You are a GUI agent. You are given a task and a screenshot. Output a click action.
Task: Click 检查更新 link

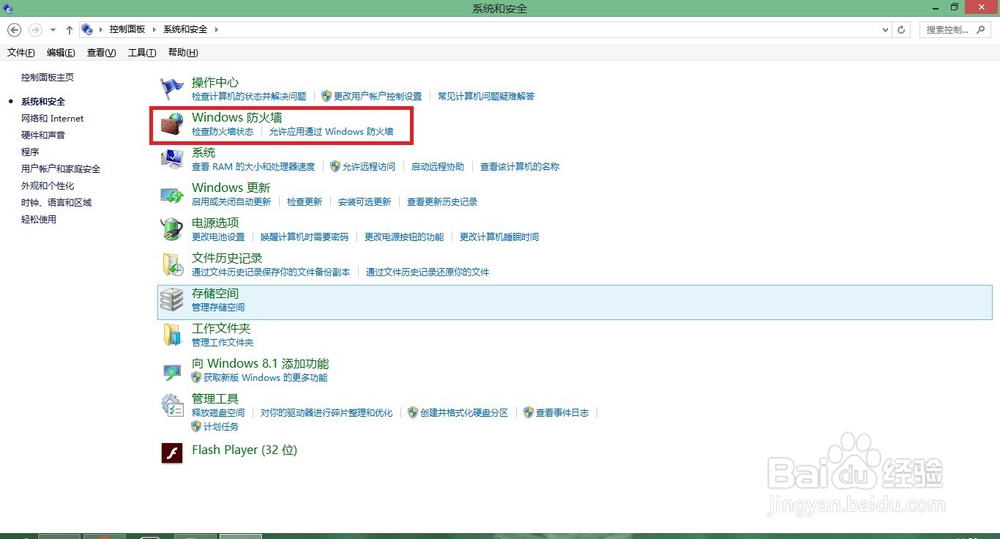click(304, 202)
